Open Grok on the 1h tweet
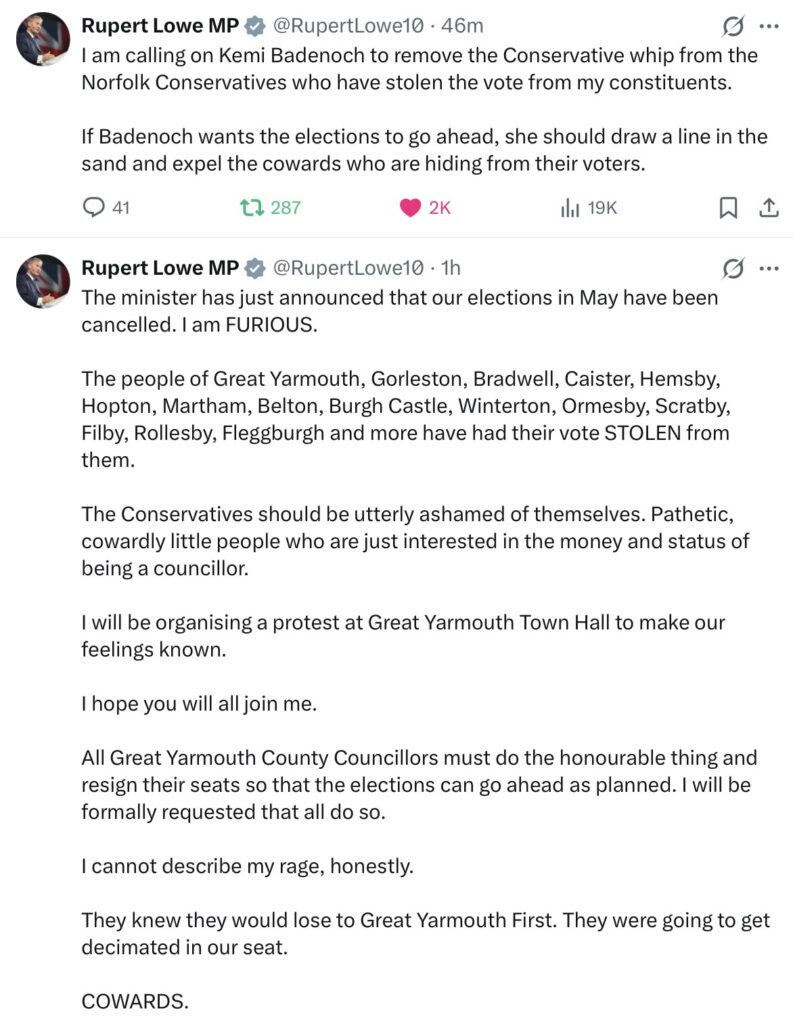The width and height of the screenshot is (793, 1024). [x=733, y=268]
